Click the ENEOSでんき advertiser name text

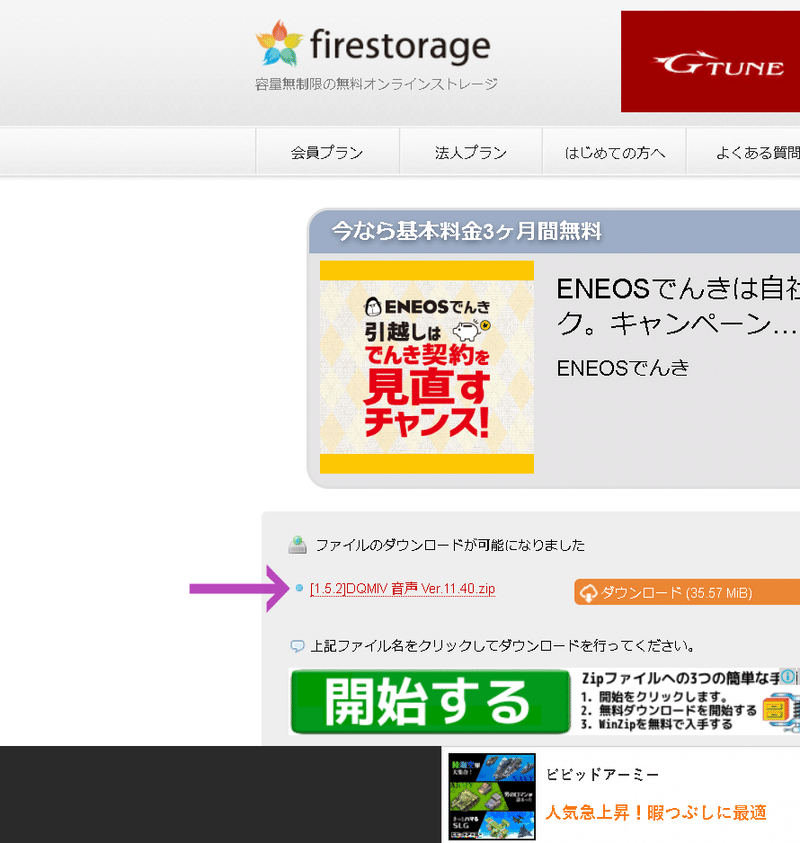623,368
